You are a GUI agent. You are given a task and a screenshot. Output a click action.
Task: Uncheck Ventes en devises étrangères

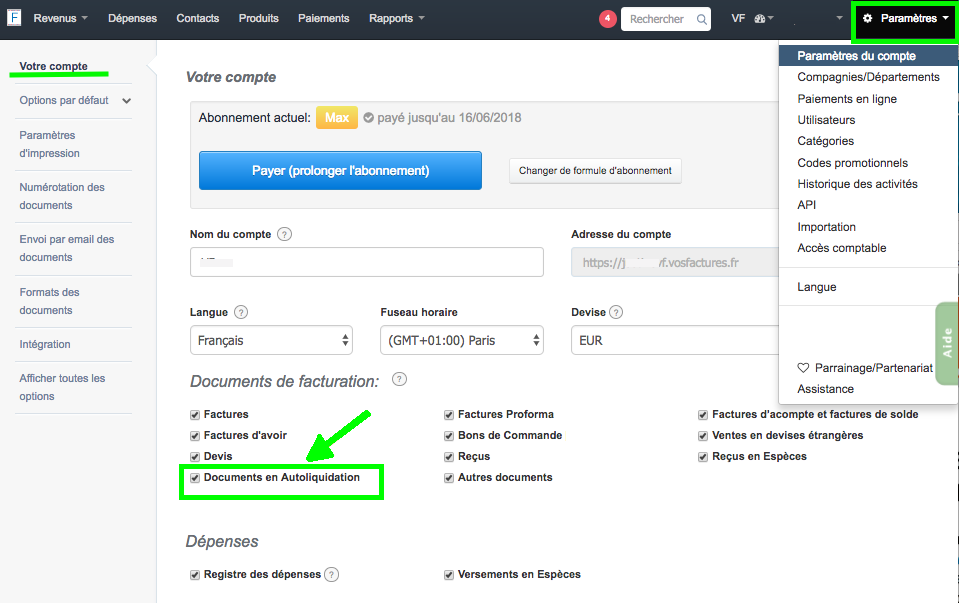tap(703, 435)
